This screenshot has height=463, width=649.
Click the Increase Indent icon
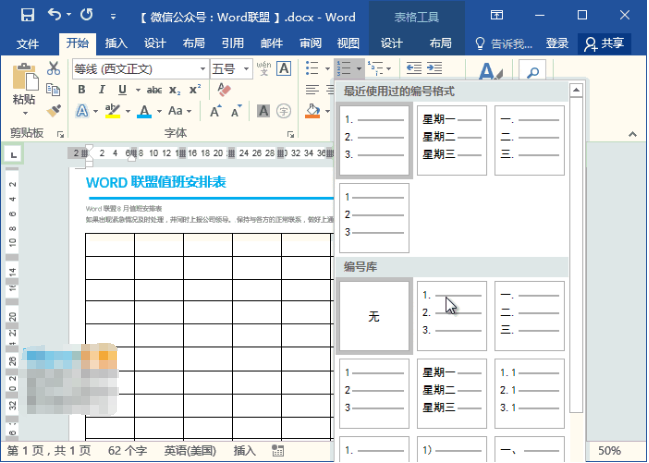(434, 68)
